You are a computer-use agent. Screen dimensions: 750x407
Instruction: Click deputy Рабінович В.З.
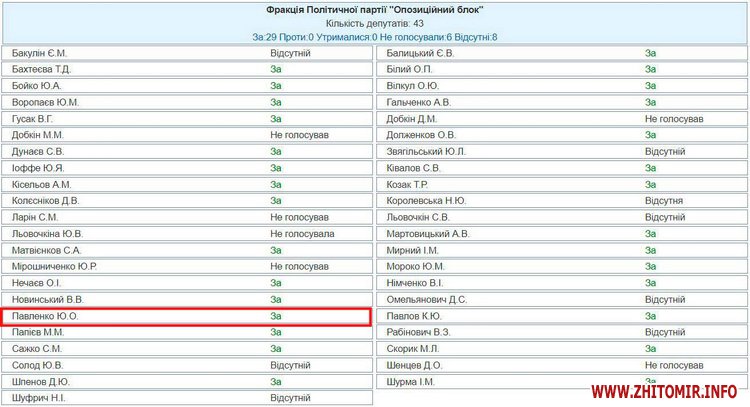click(x=420, y=332)
